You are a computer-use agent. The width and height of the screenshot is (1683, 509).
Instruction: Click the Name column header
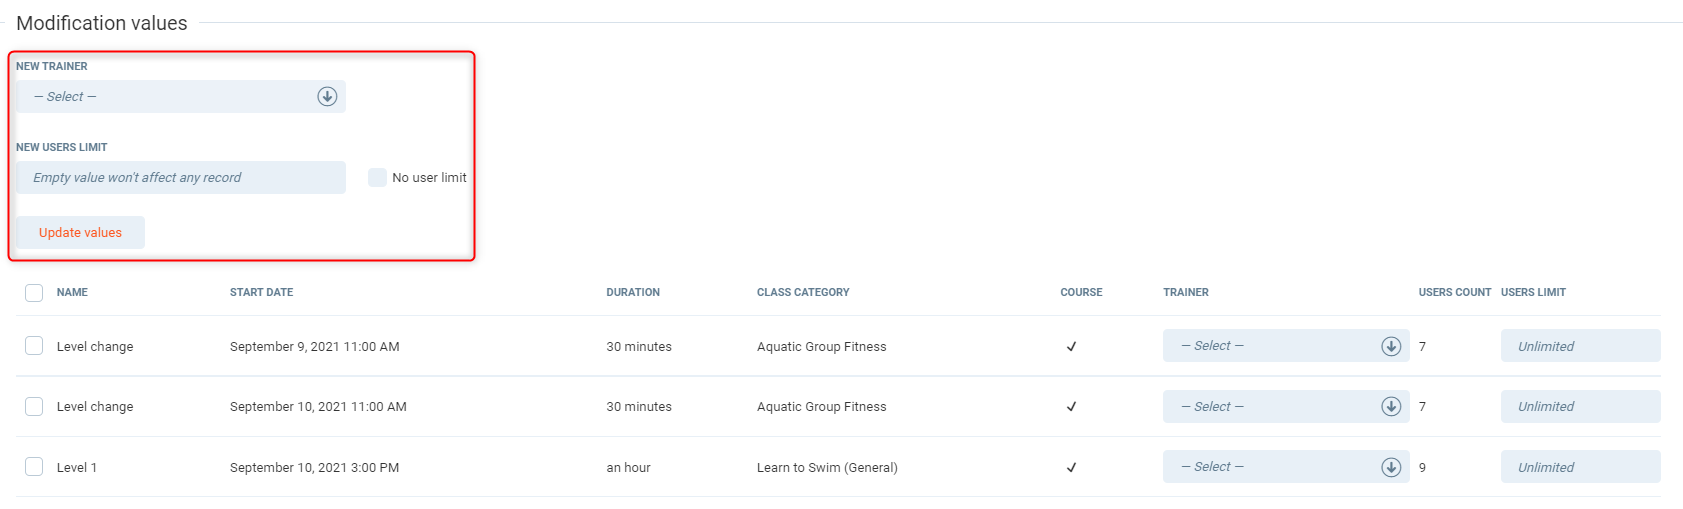click(72, 293)
